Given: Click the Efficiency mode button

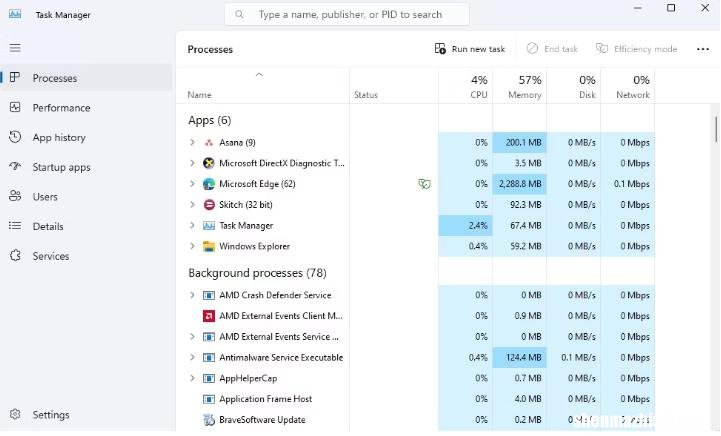Looking at the screenshot, I should (x=637, y=49).
